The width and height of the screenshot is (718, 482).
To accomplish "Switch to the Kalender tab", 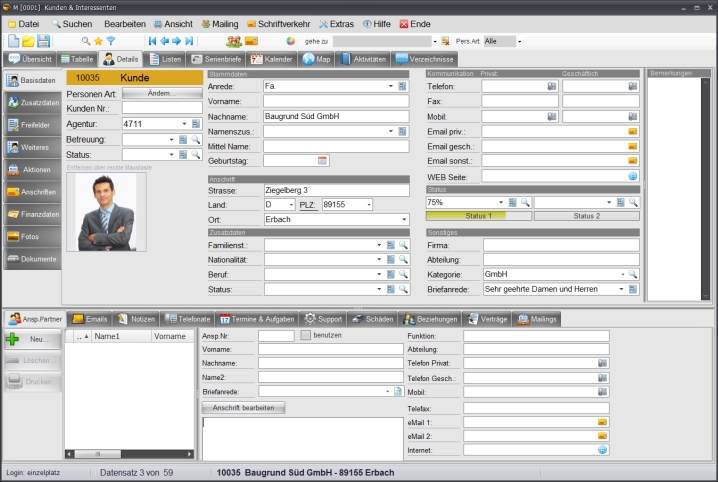I will click(x=272, y=59).
